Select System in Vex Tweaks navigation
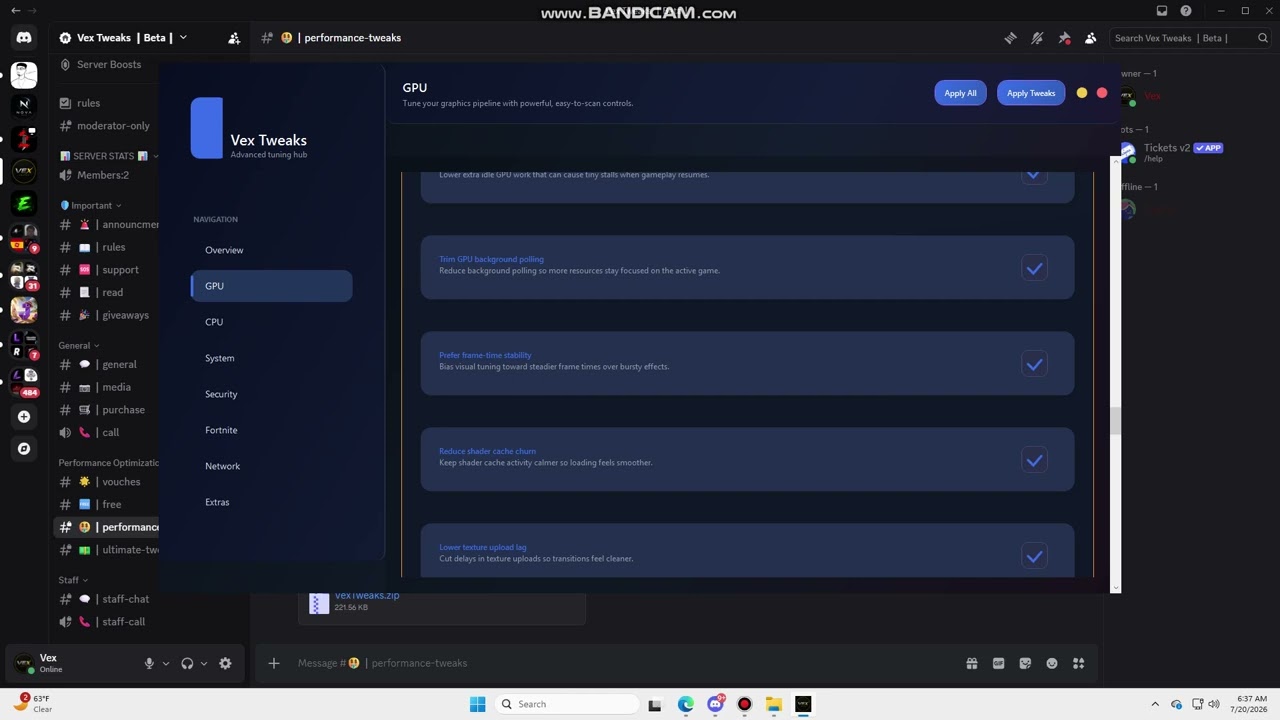This screenshot has height=720, width=1280. (271, 358)
